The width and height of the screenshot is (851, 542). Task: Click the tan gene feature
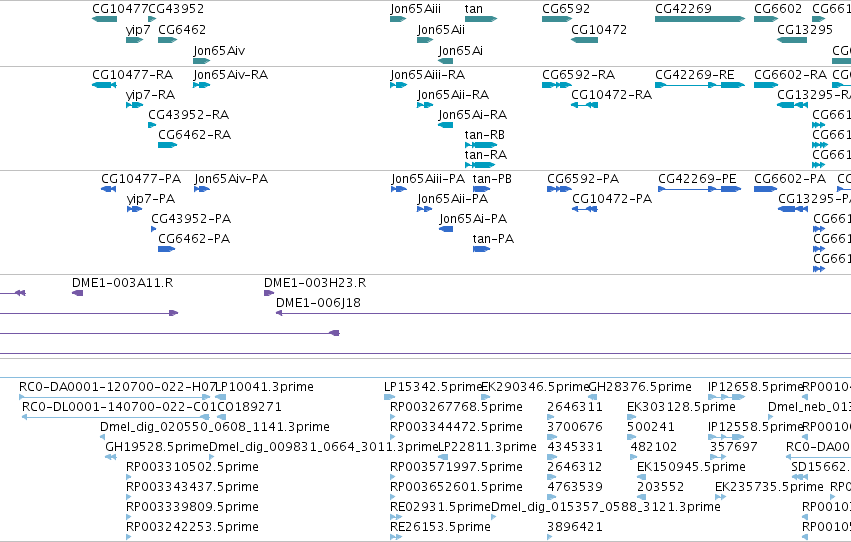point(481,19)
